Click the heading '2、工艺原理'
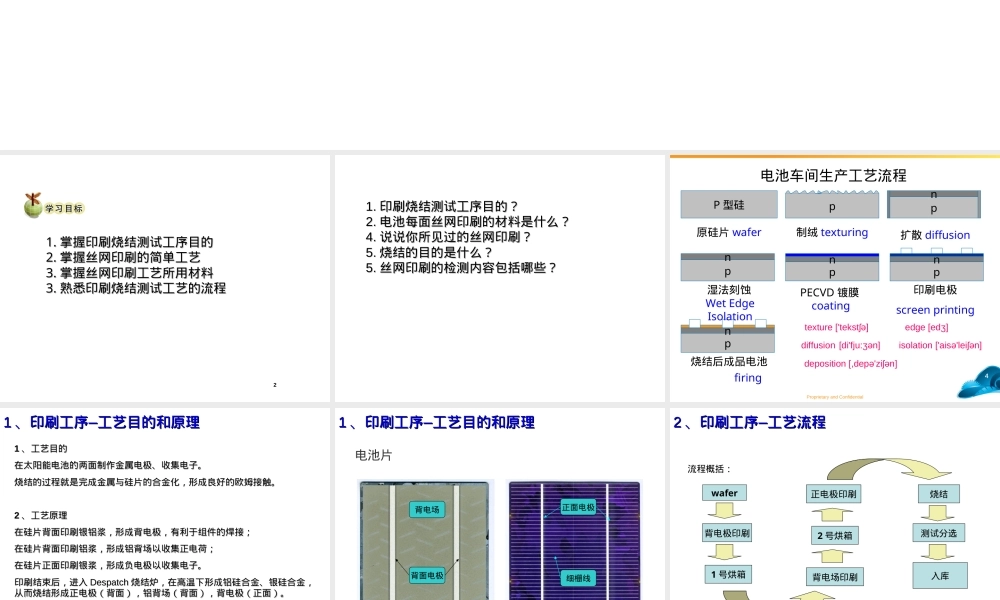Image resolution: width=1000 pixels, height=600 pixels. coord(40,515)
